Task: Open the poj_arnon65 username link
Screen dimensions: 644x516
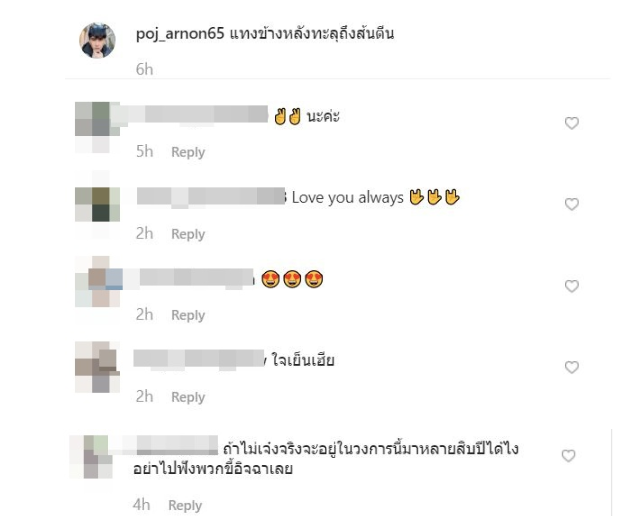Action: pos(180,33)
